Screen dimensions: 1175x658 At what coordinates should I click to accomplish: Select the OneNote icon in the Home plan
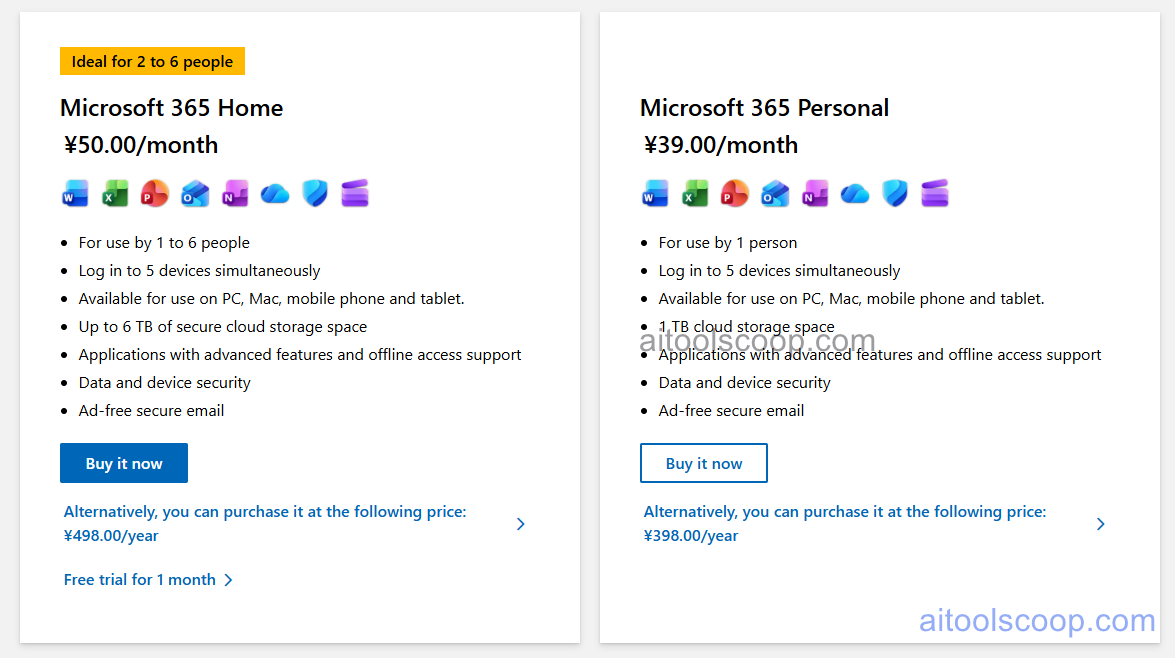(x=235, y=193)
